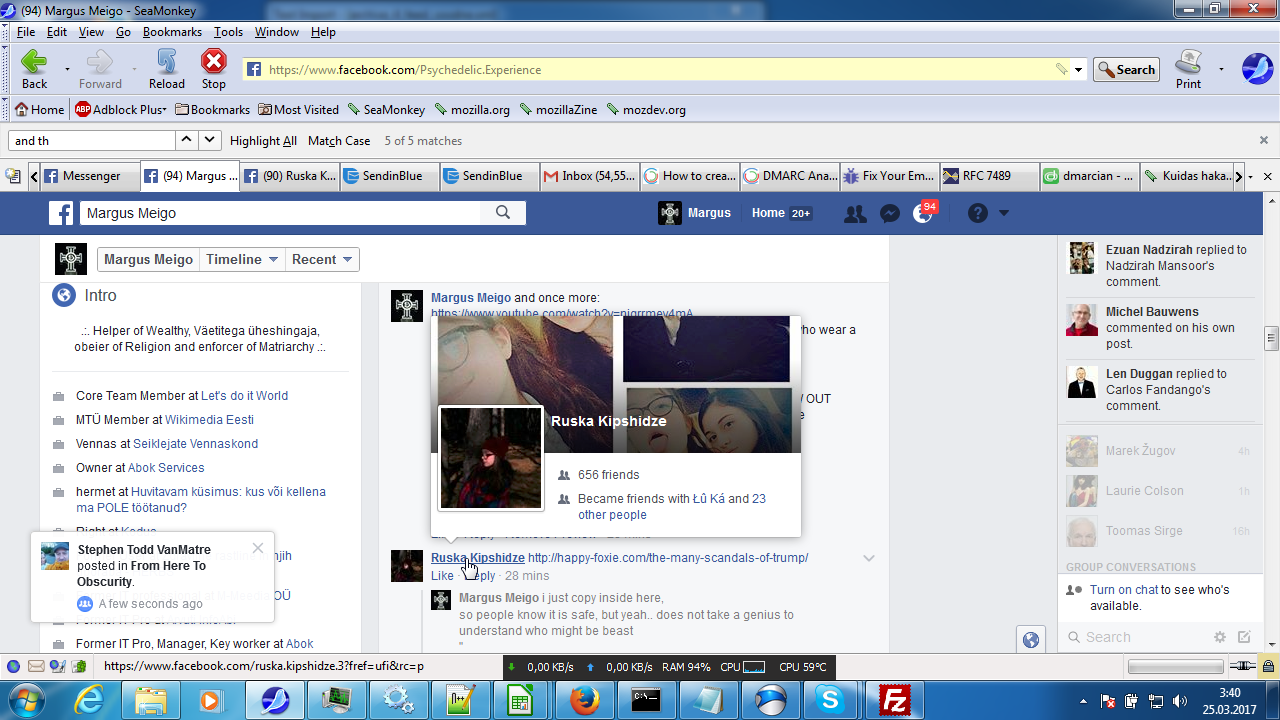Click the Search button beside URL bar
This screenshot has width=1280, height=720.
1126,70
